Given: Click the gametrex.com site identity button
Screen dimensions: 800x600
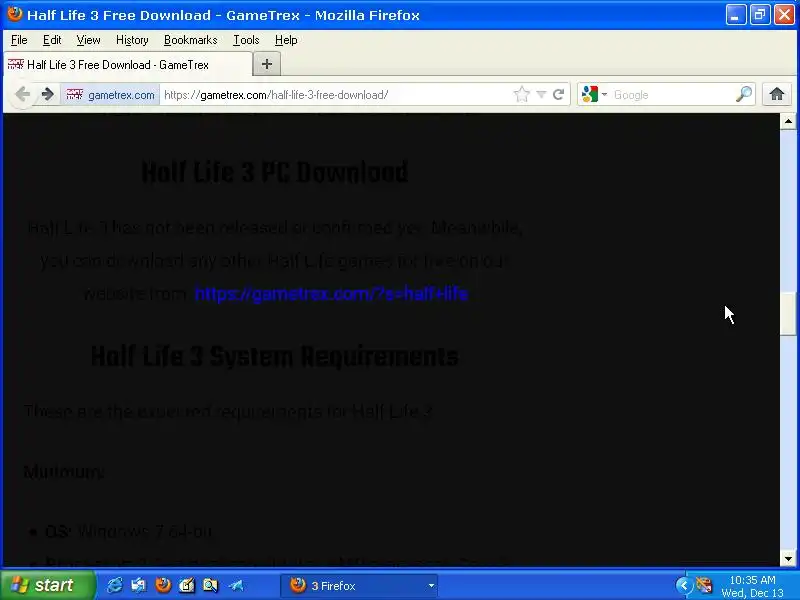Looking at the screenshot, I should pyautogui.click(x=111, y=95).
